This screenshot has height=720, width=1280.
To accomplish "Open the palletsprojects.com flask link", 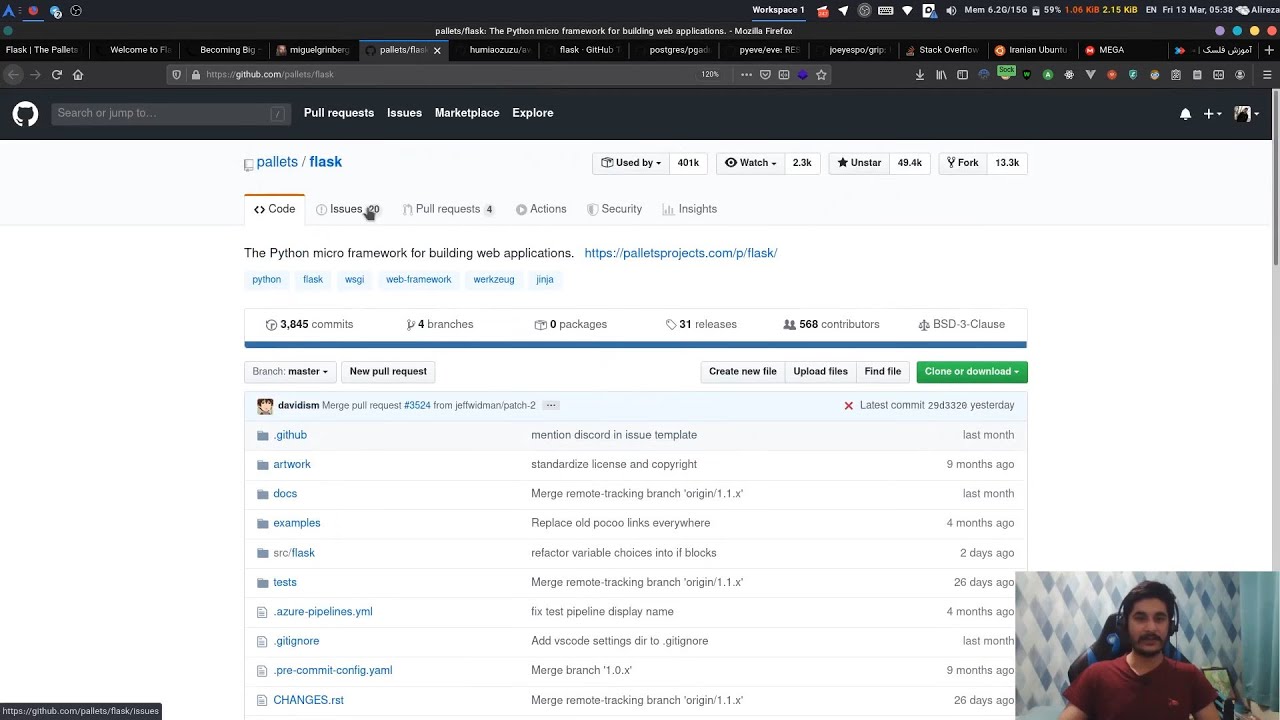I will (x=681, y=253).
